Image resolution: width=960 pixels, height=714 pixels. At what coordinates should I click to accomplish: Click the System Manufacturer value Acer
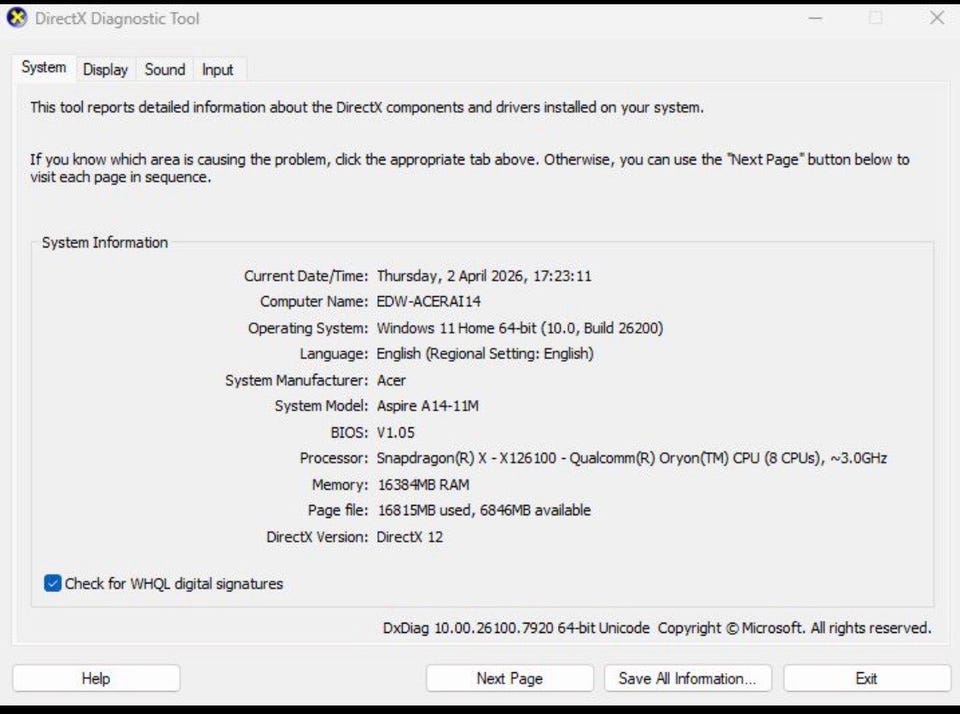(x=391, y=380)
